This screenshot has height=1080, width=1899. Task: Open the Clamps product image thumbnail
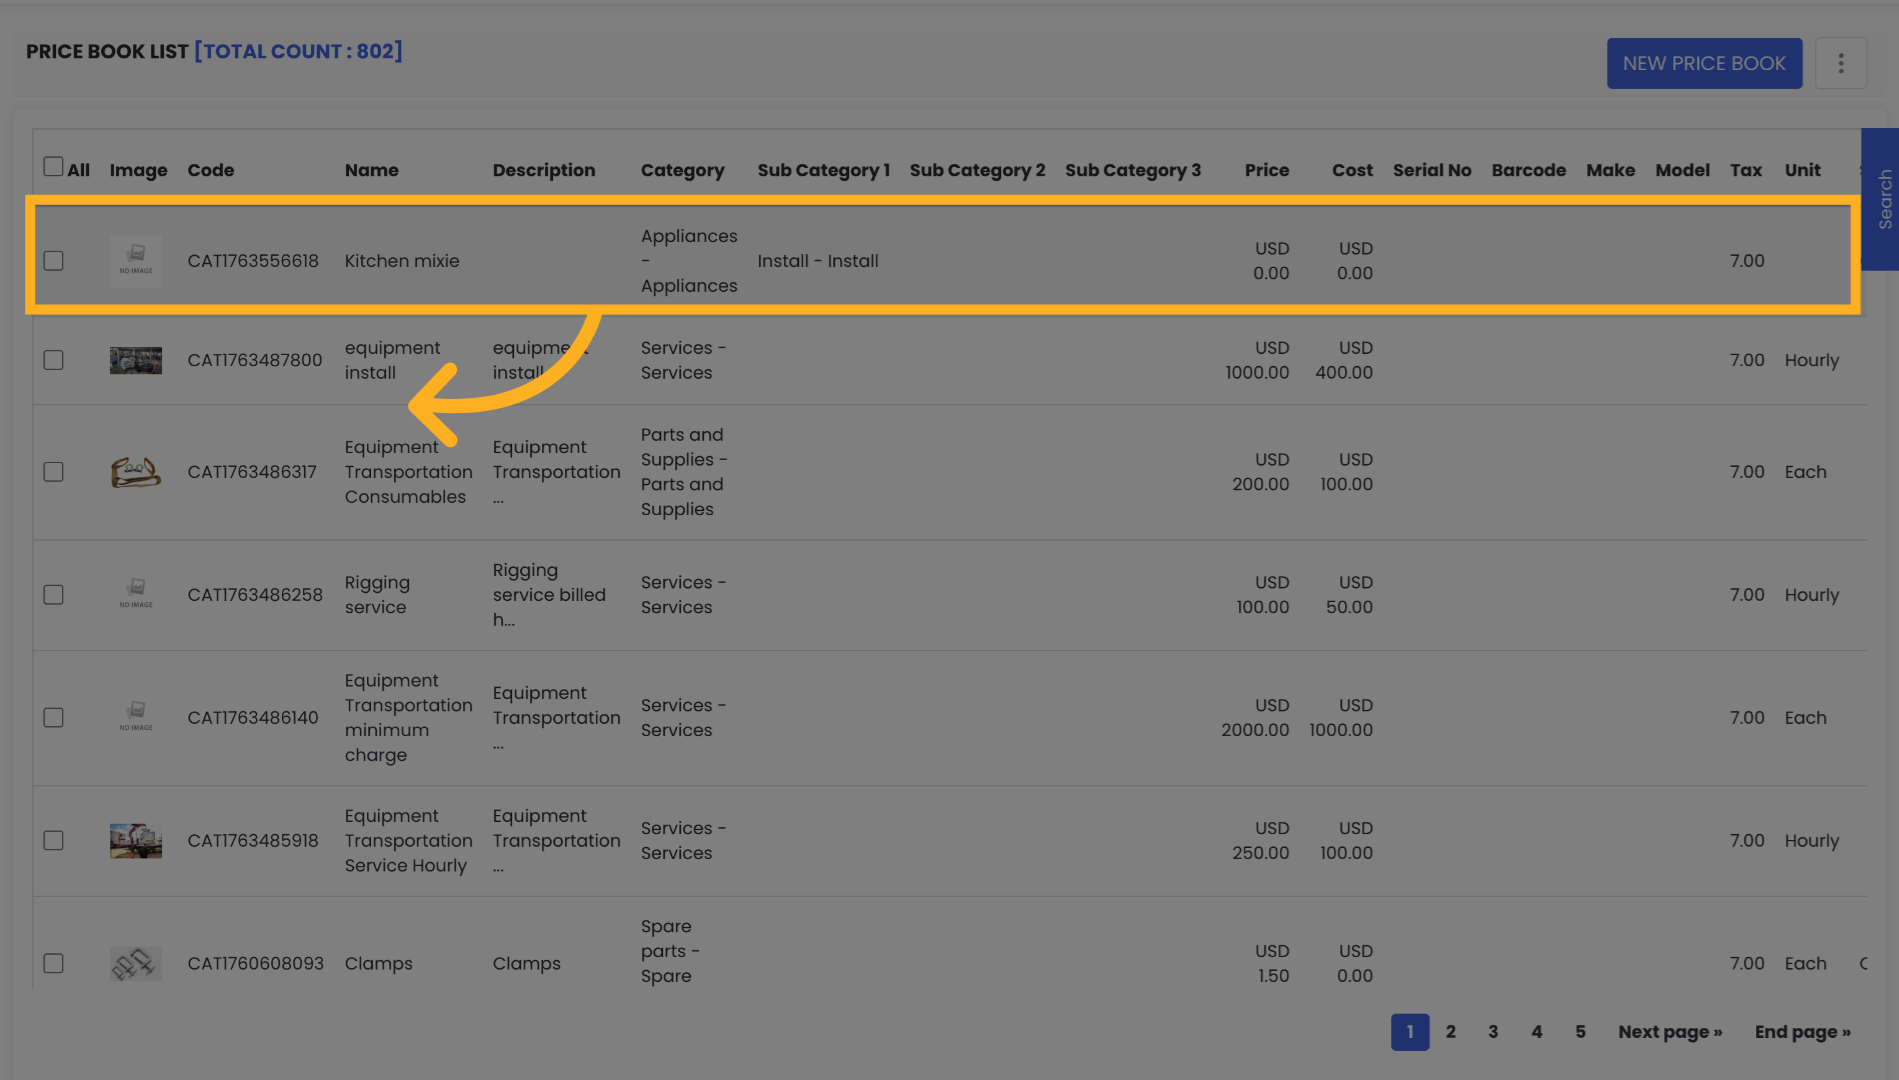point(135,963)
